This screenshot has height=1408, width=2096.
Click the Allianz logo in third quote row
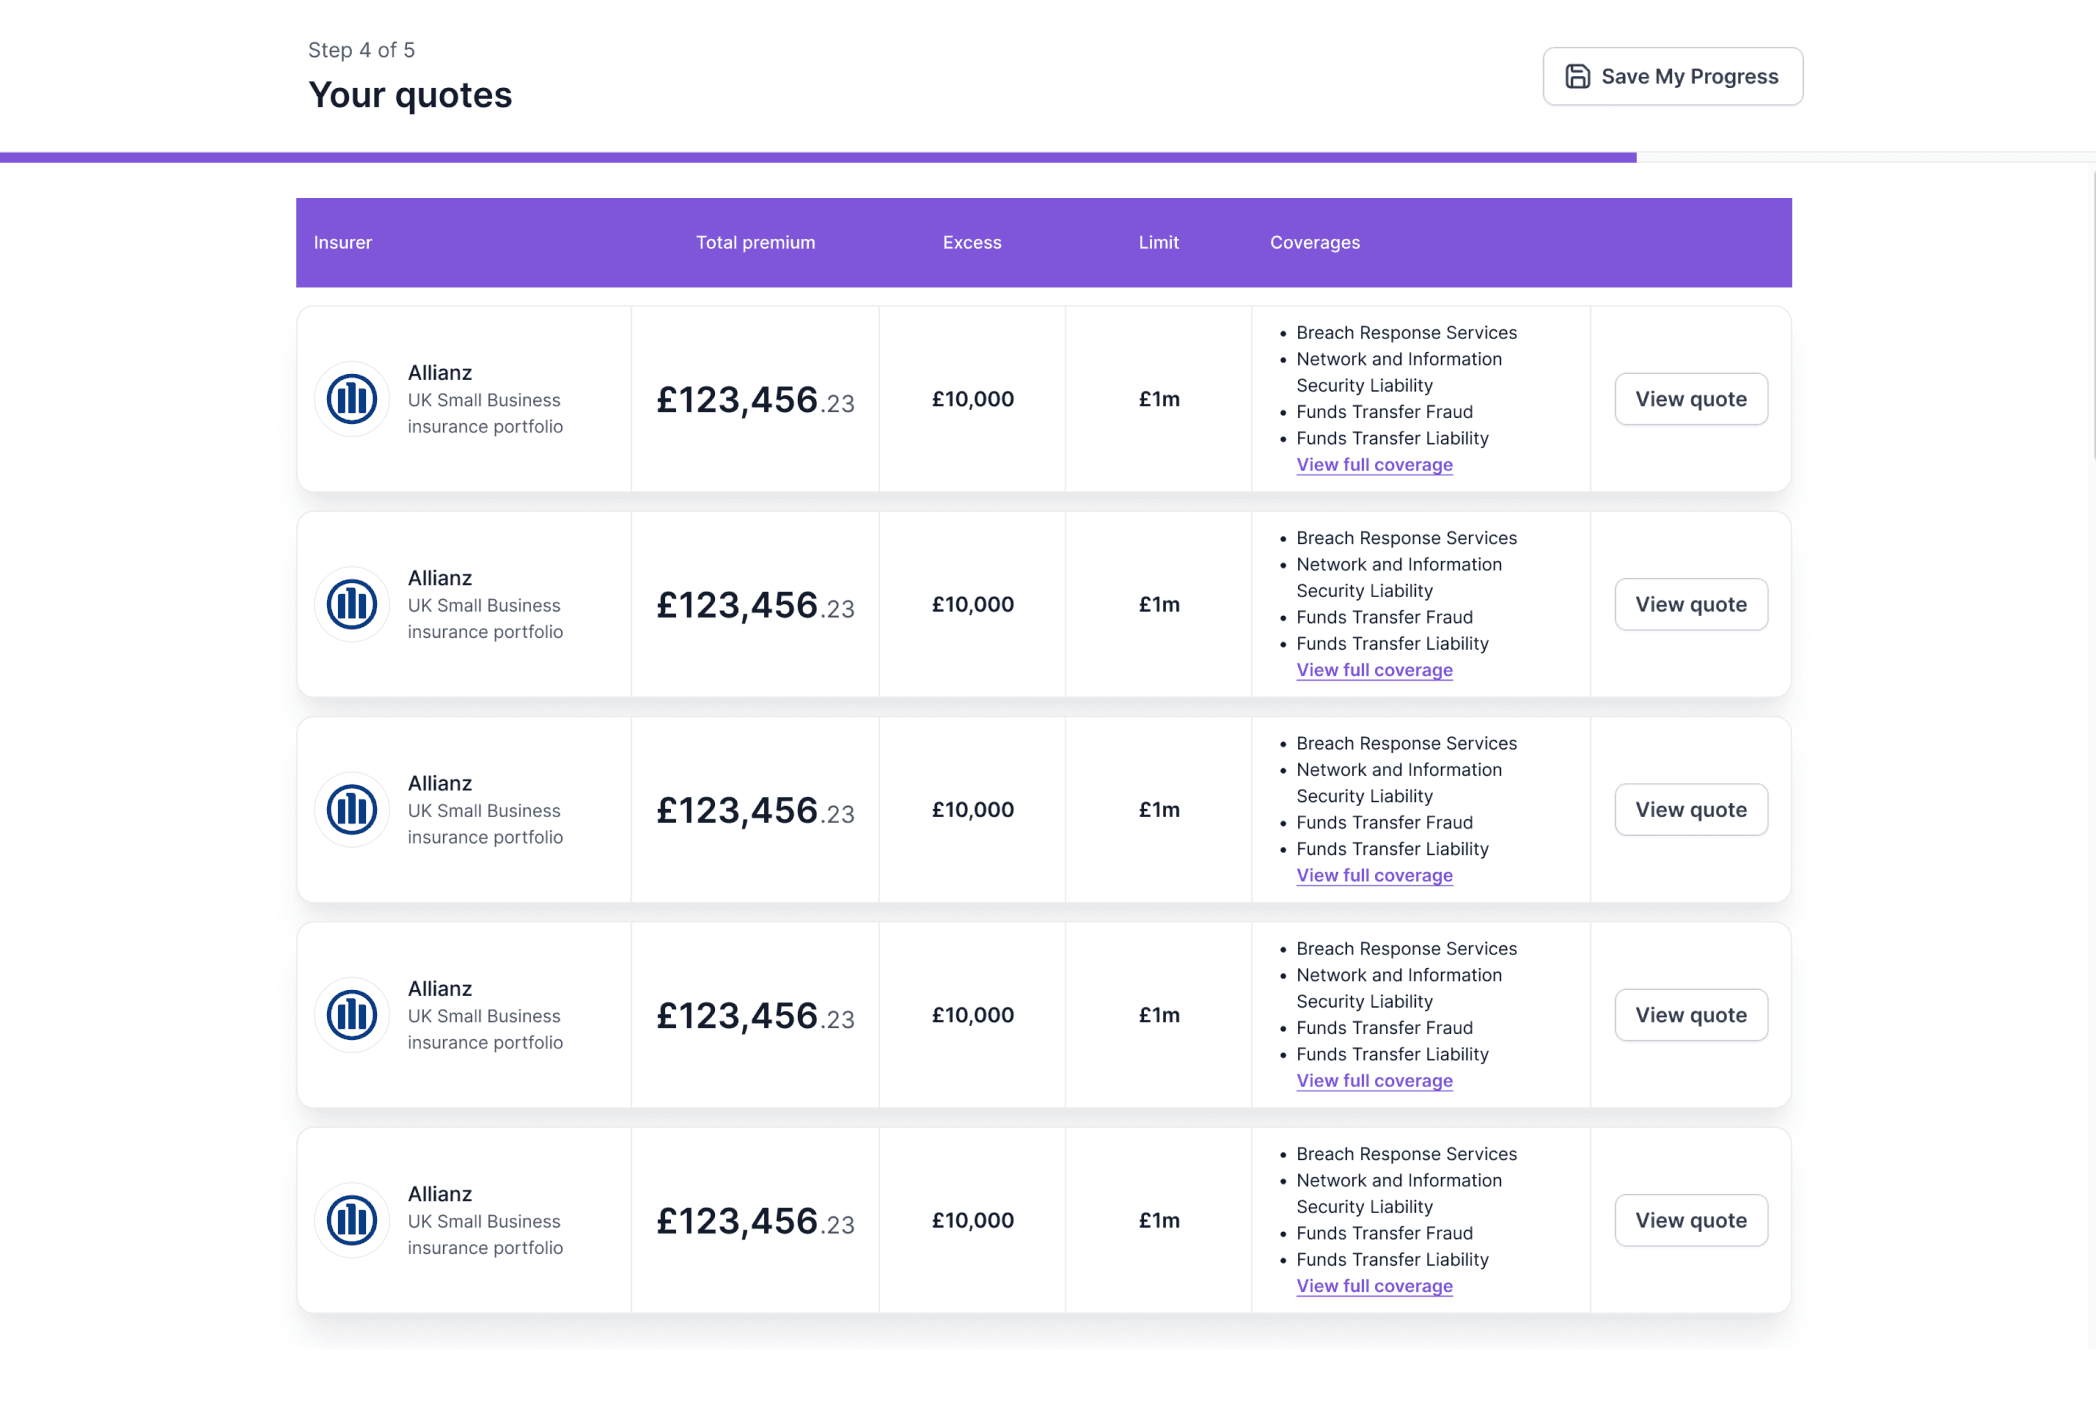pyautogui.click(x=352, y=810)
